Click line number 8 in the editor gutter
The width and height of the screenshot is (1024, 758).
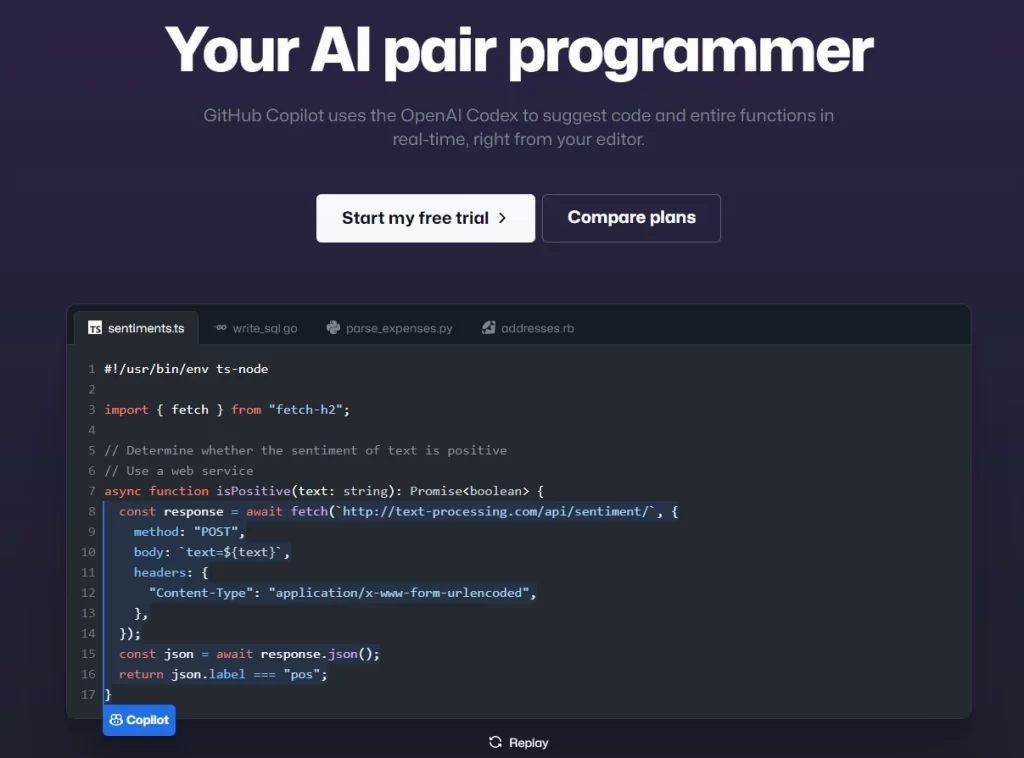click(91, 511)
